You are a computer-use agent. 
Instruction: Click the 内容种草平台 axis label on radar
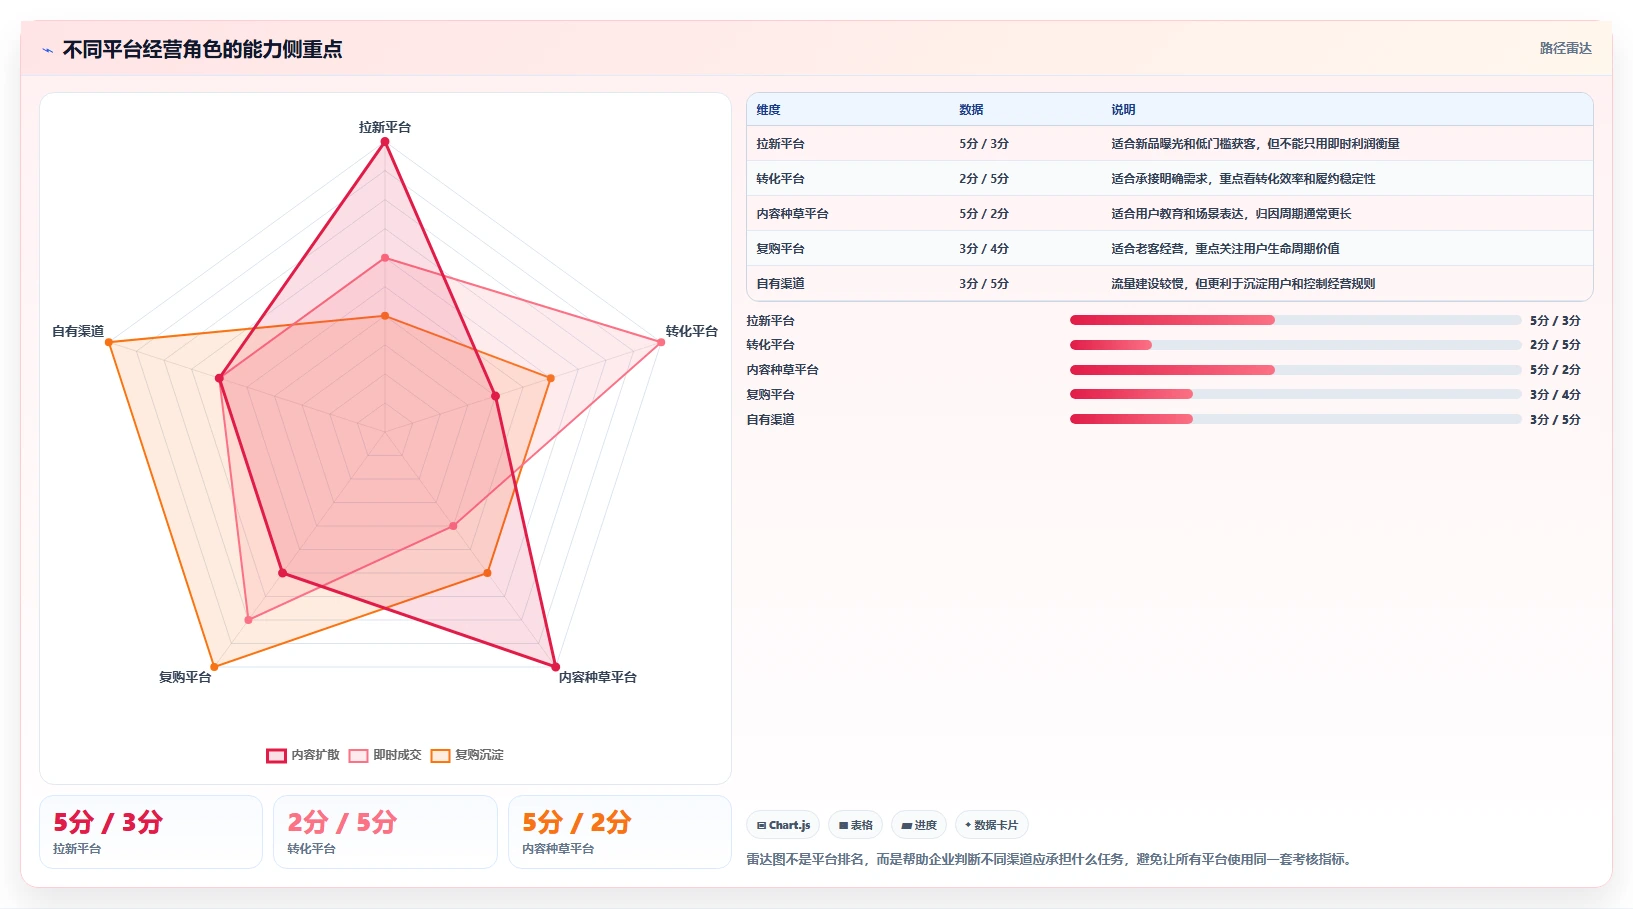(598, 677)
